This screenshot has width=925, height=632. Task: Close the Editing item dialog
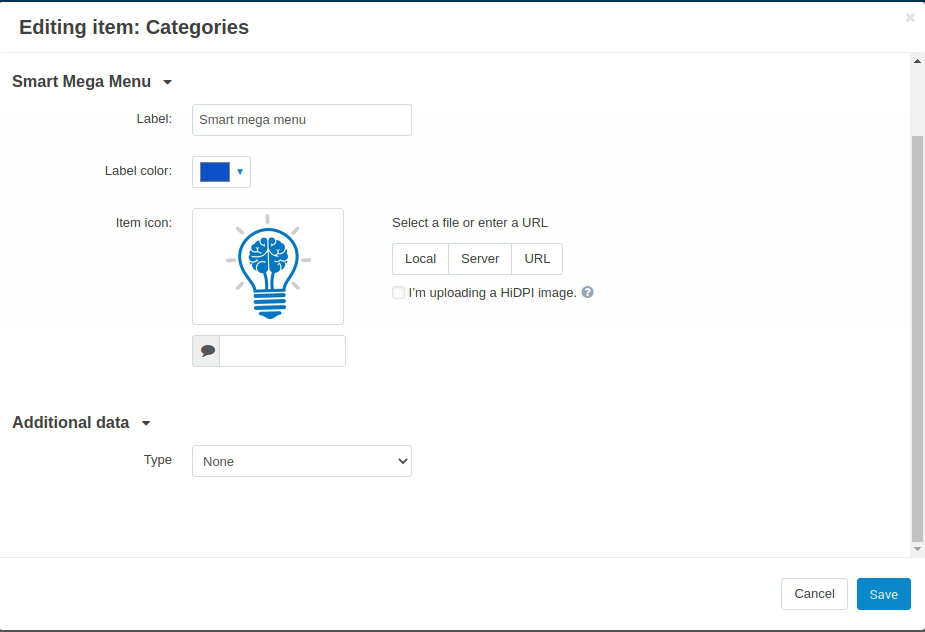click(910, 18)
